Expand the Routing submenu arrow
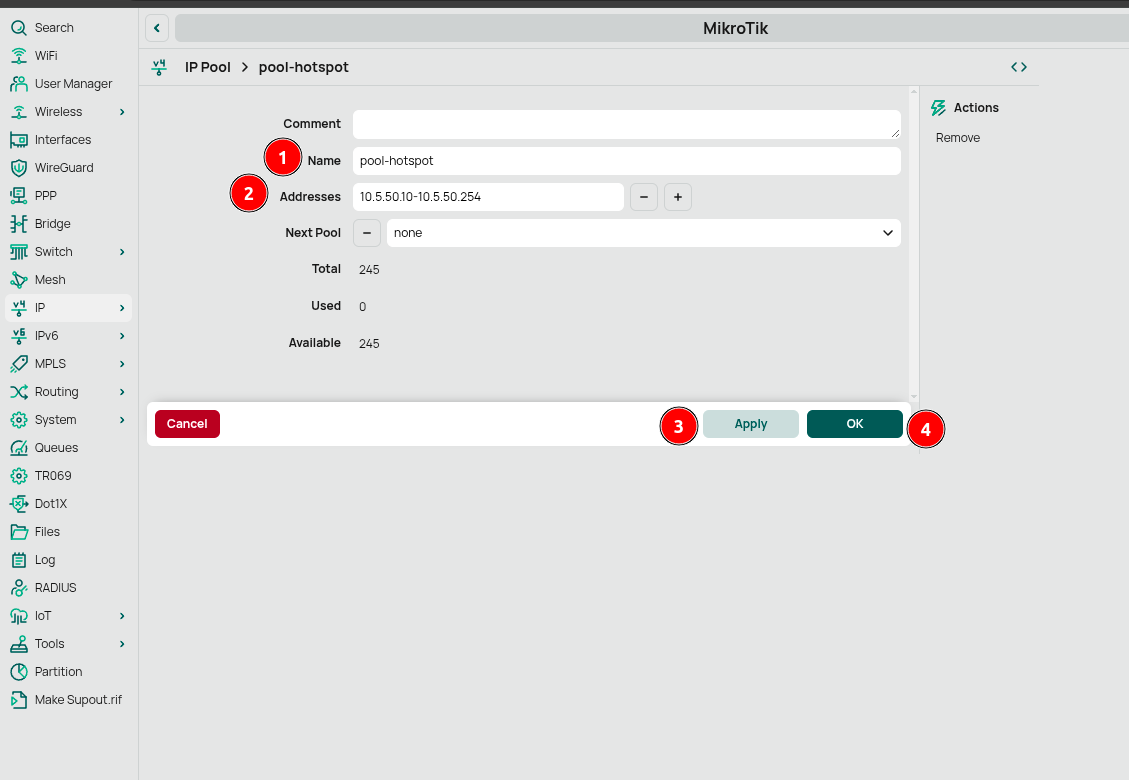Viewport: 1129px width, 780px height. pyautogui.click(x=122, y=392)
